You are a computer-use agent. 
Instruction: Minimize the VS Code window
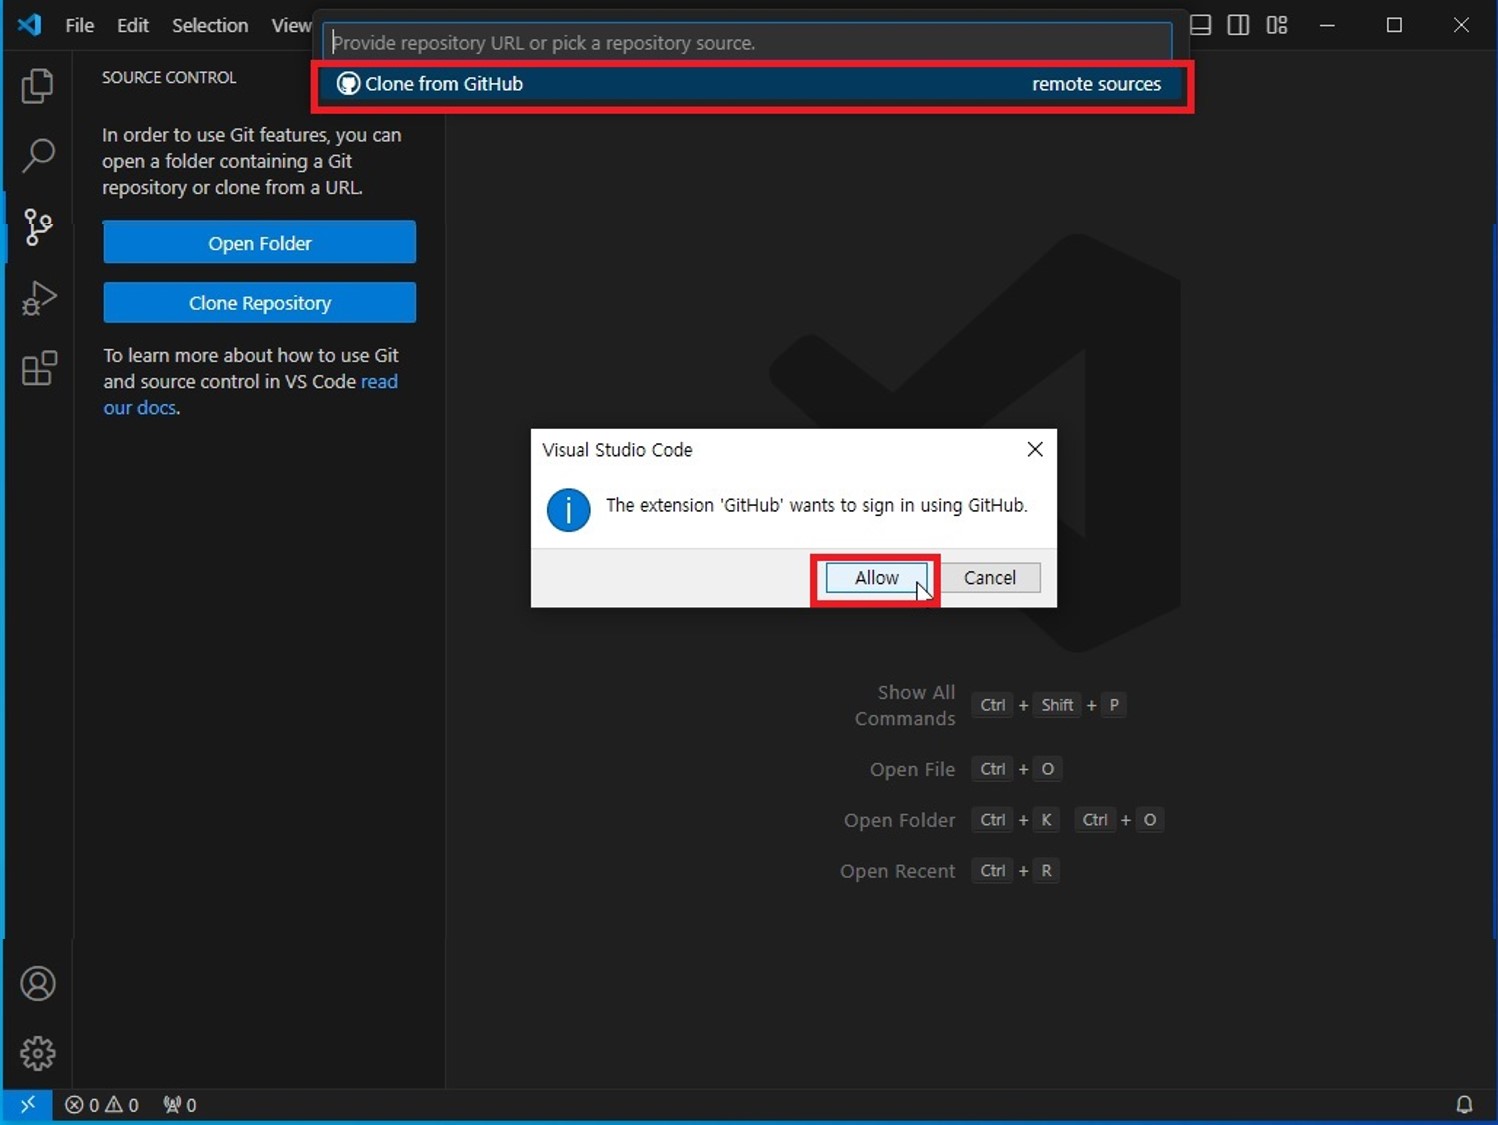coord(1327,25)
